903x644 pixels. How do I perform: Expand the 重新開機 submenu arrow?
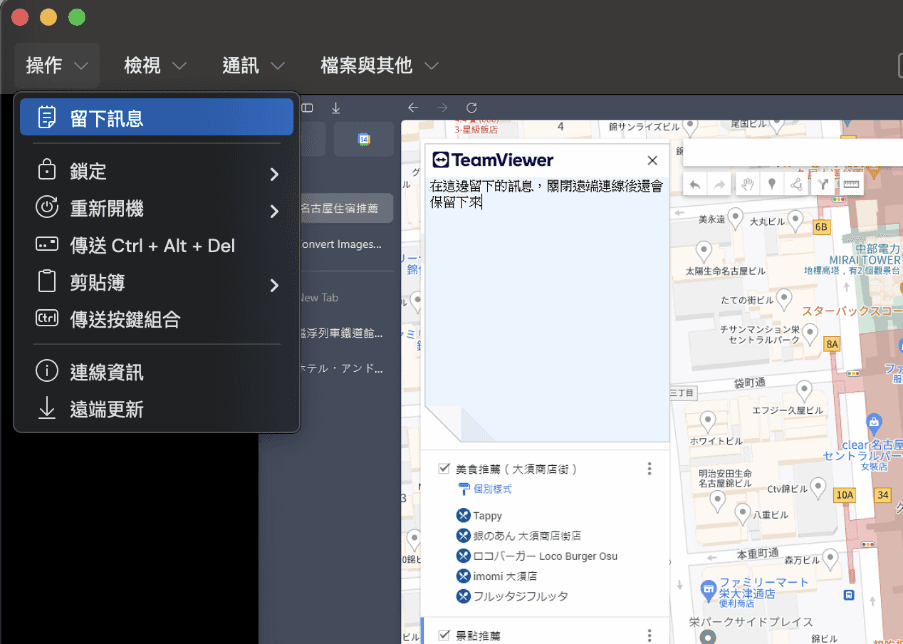pyautogui.click(x=275, y=211)
